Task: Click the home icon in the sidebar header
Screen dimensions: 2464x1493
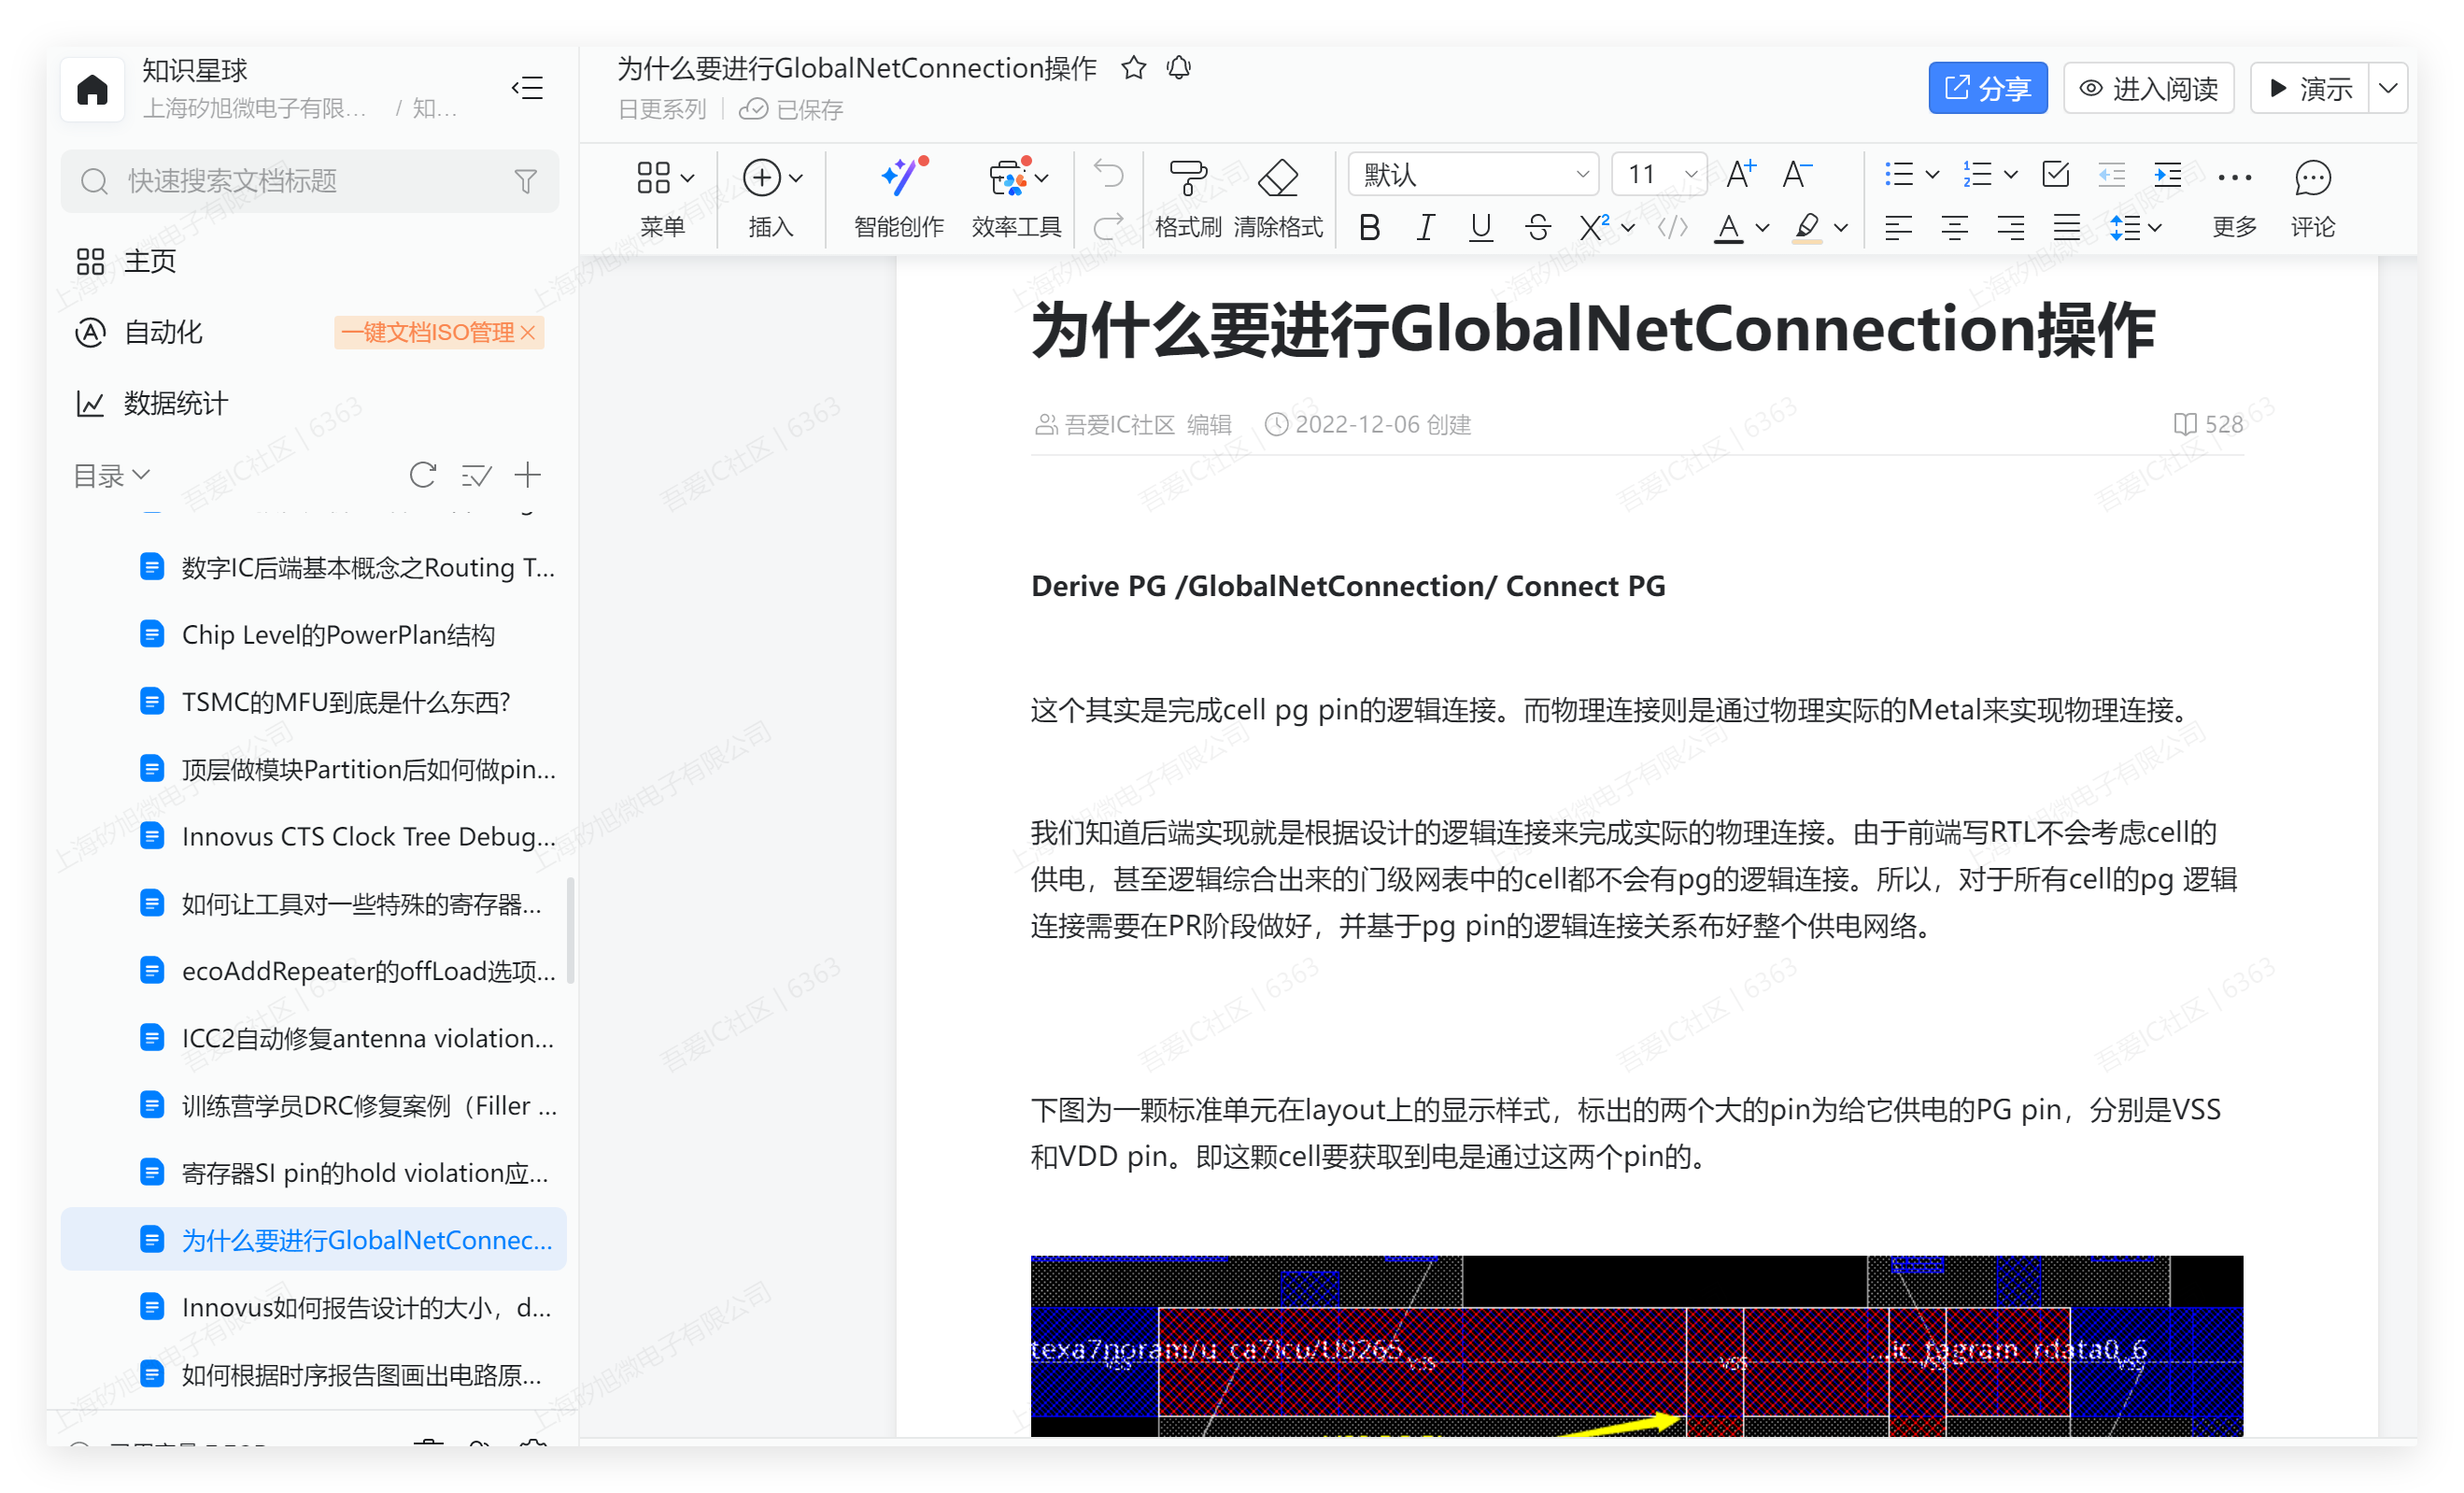Action: (92, 90)
